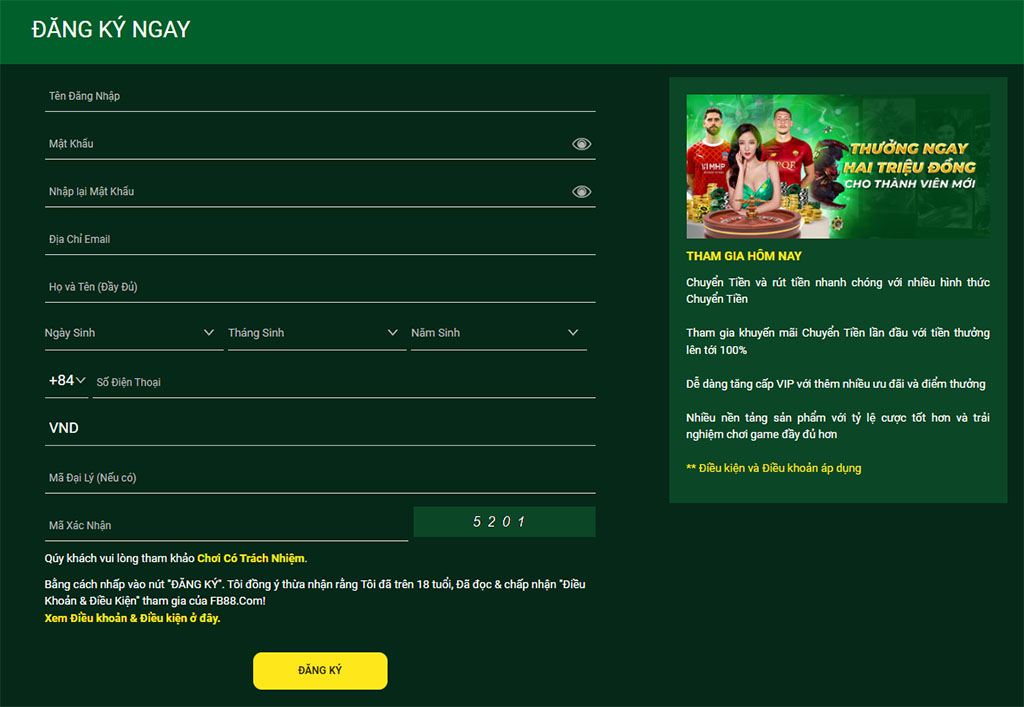Expand the Tháng Sinh dropdown
The width and height of the screenshot is (1024, 707).
point(314,333)
